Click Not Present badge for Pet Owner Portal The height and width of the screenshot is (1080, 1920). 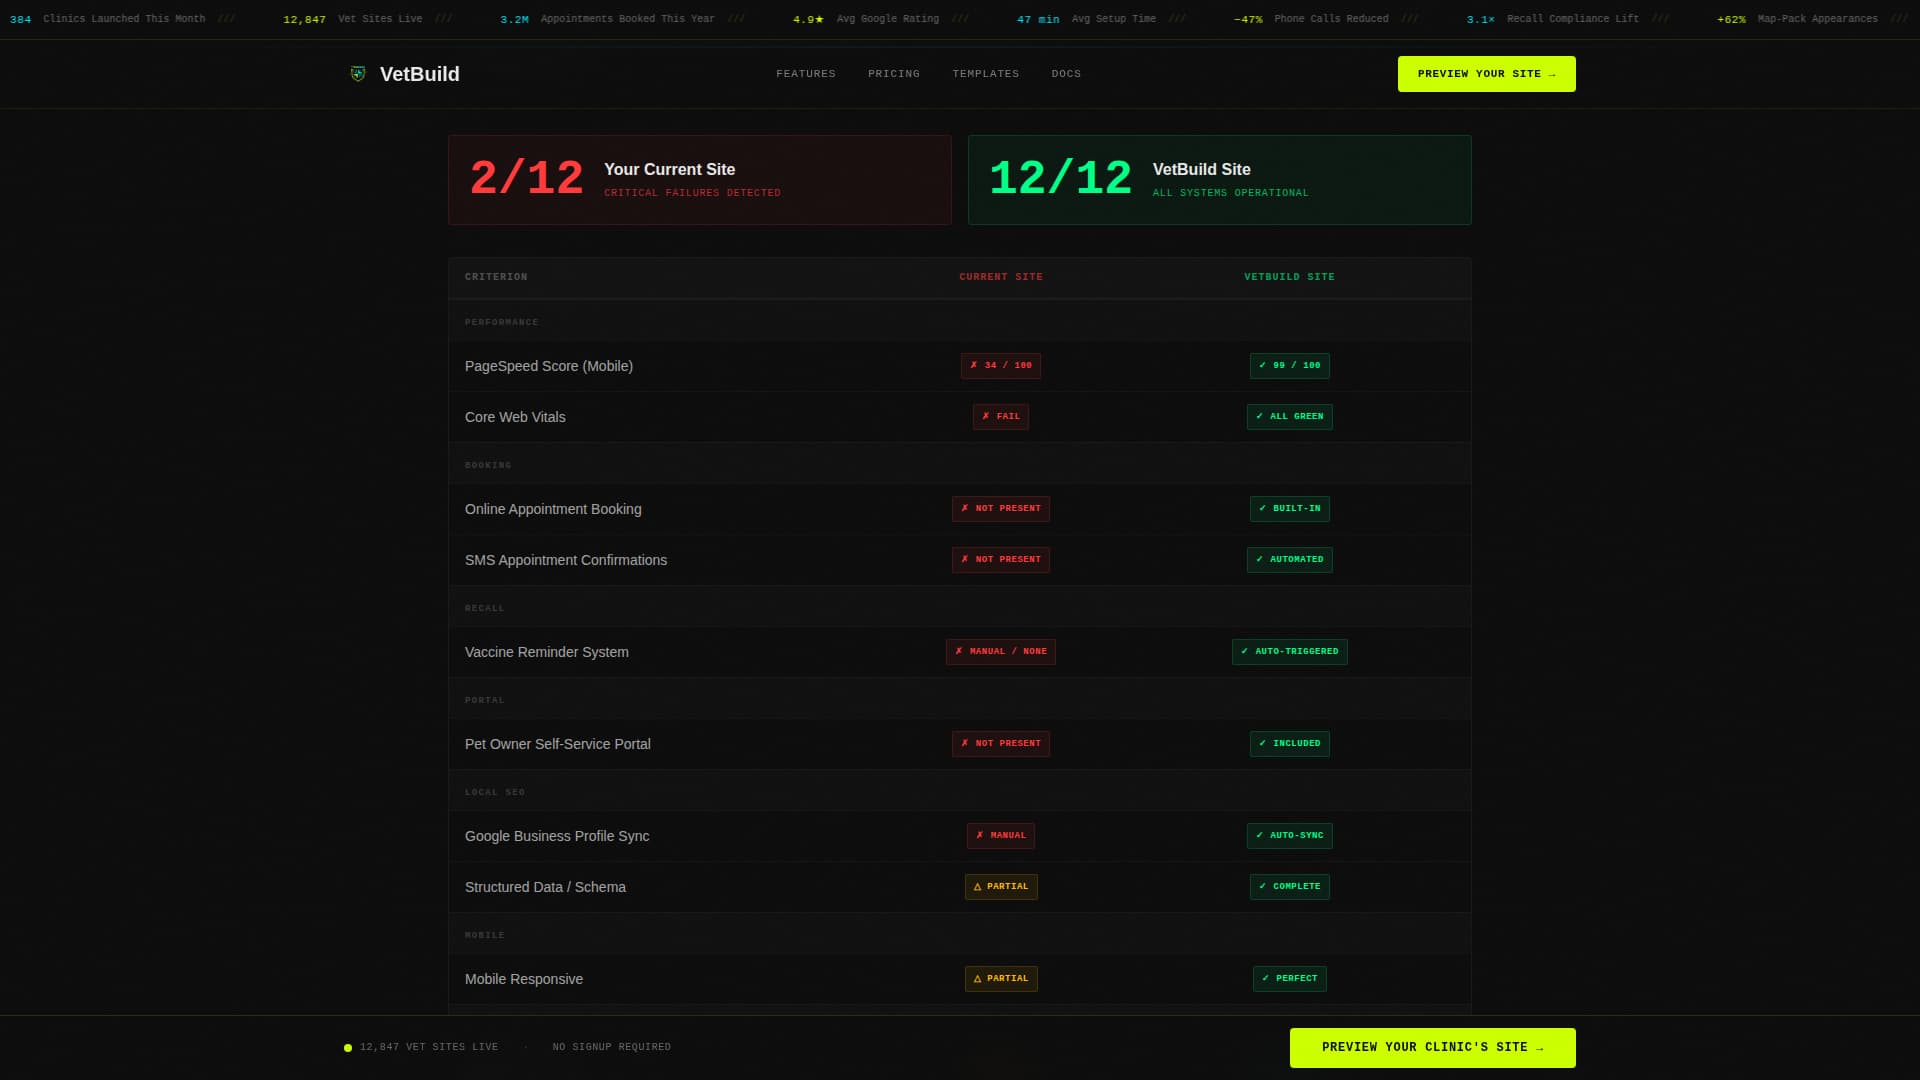(x=1001, y=744)
